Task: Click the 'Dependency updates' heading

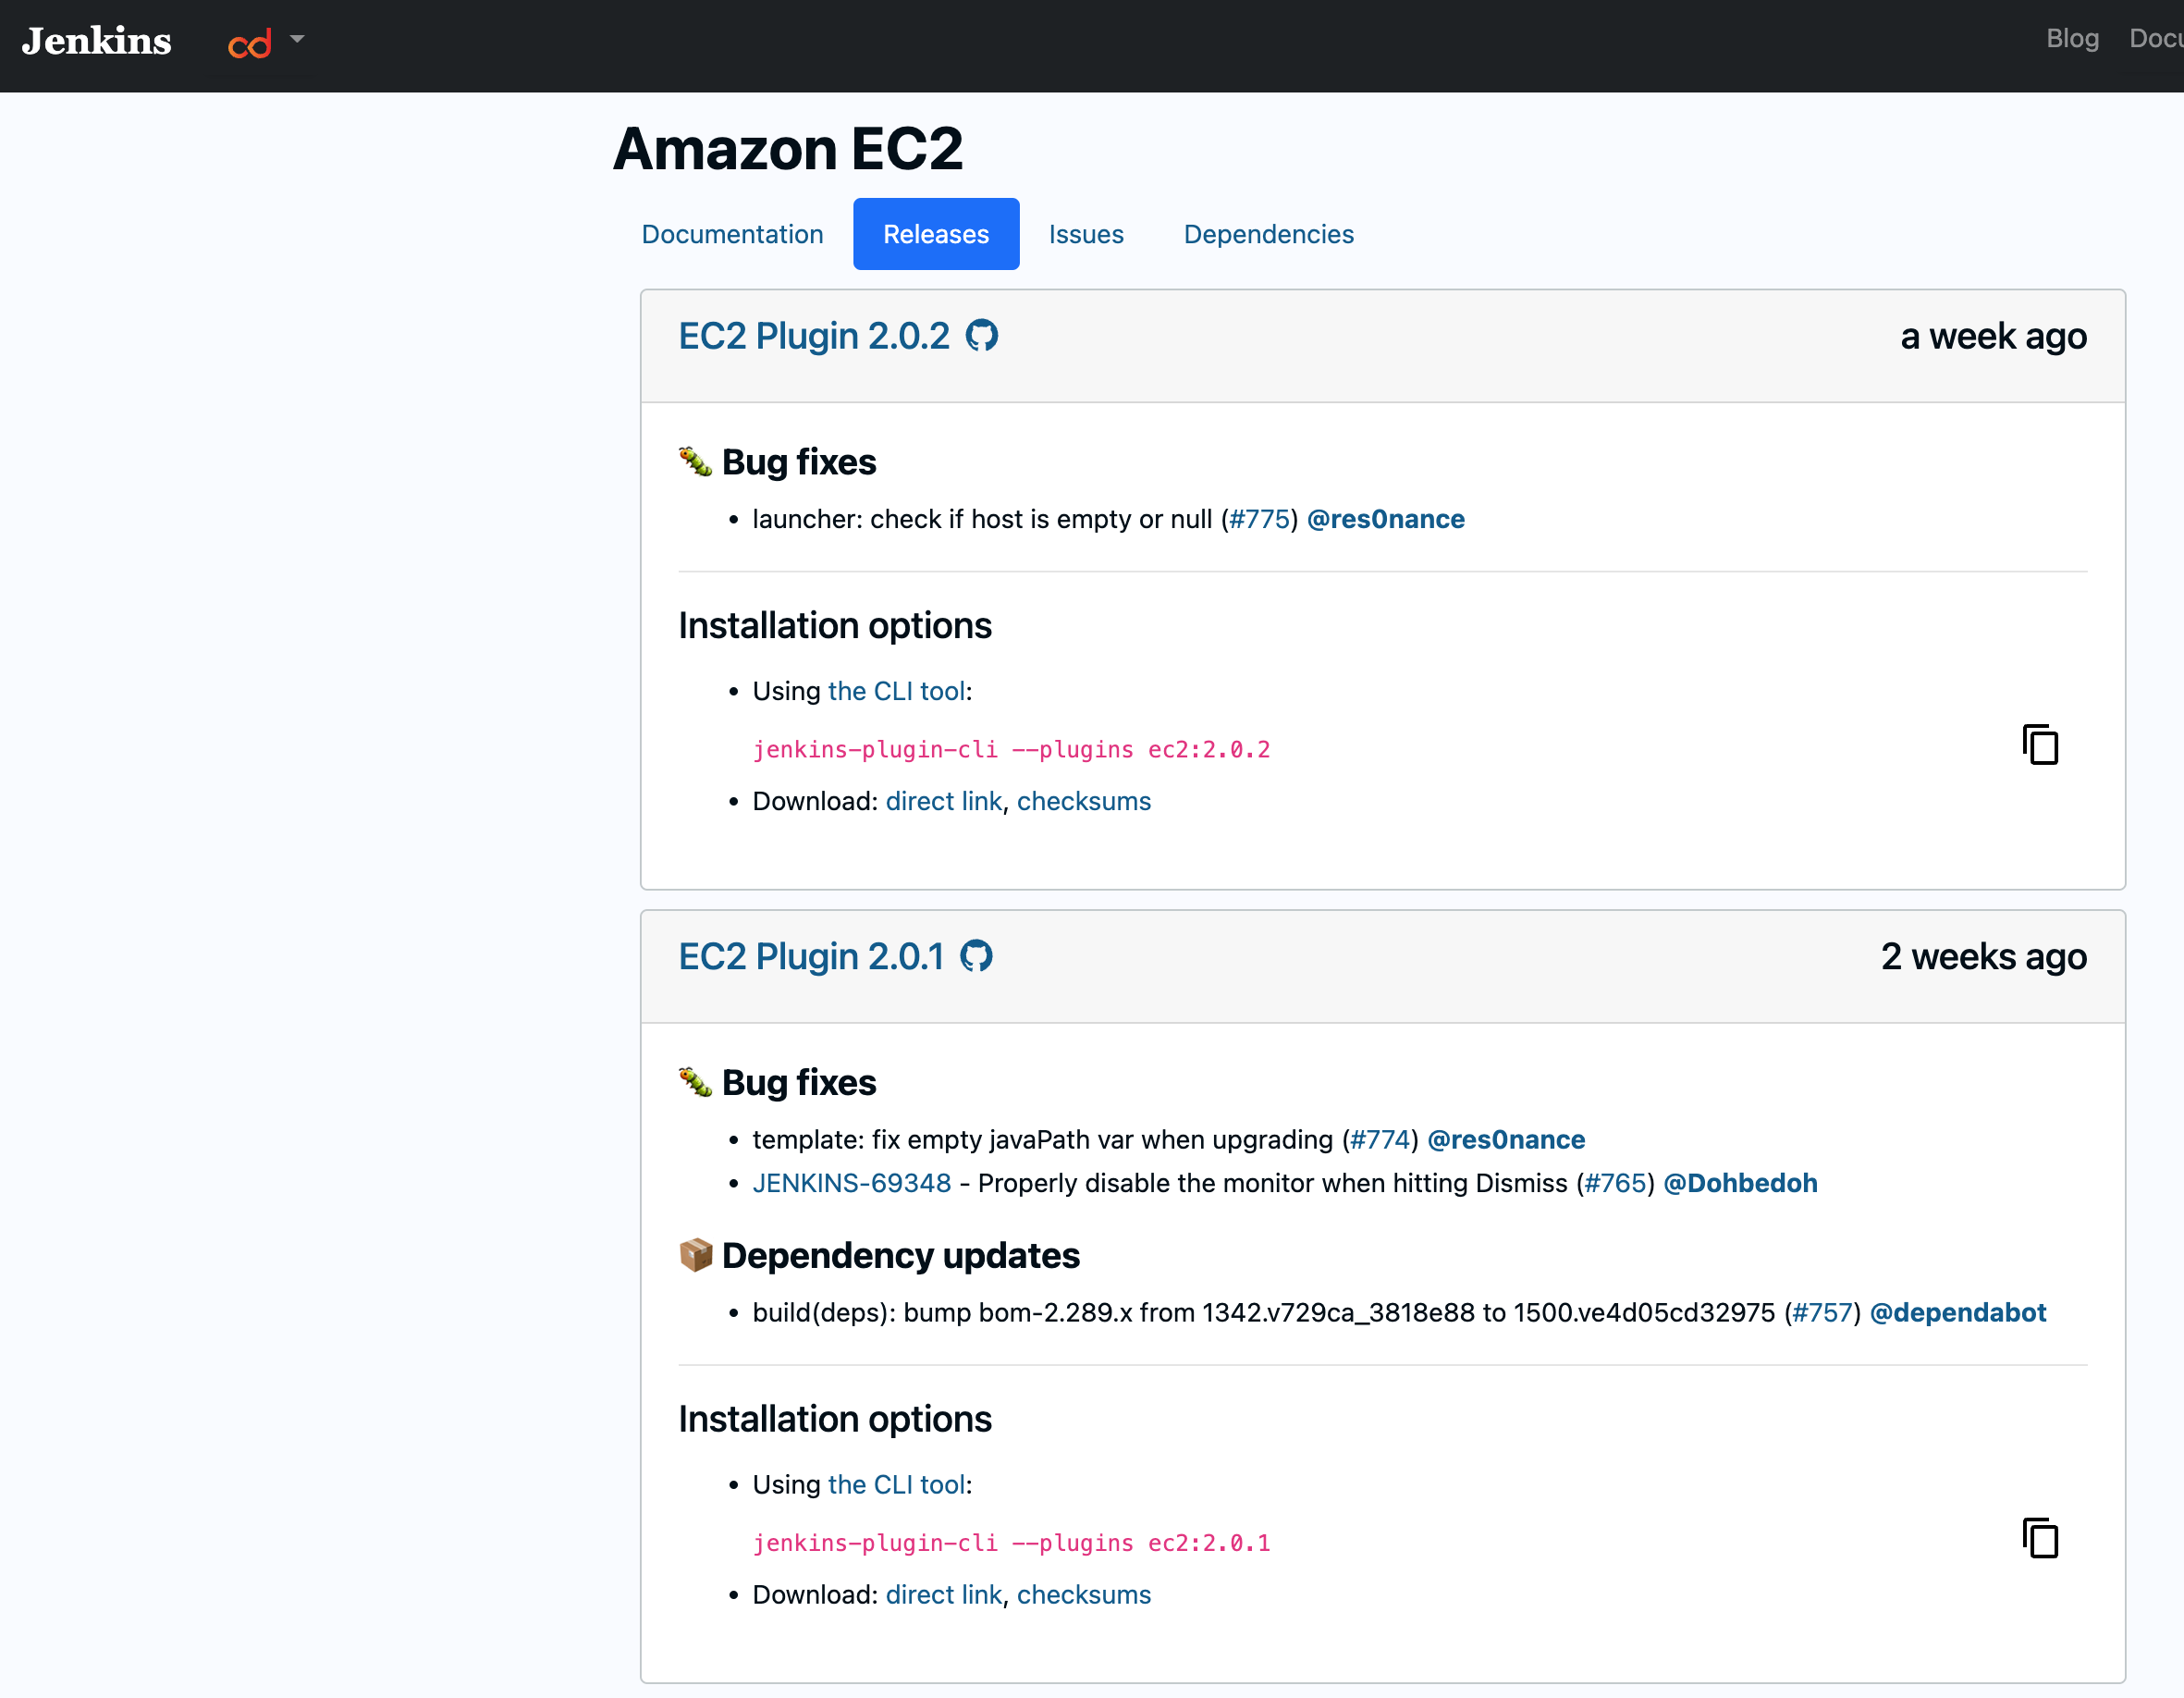Action: [x=900, y=1255]
